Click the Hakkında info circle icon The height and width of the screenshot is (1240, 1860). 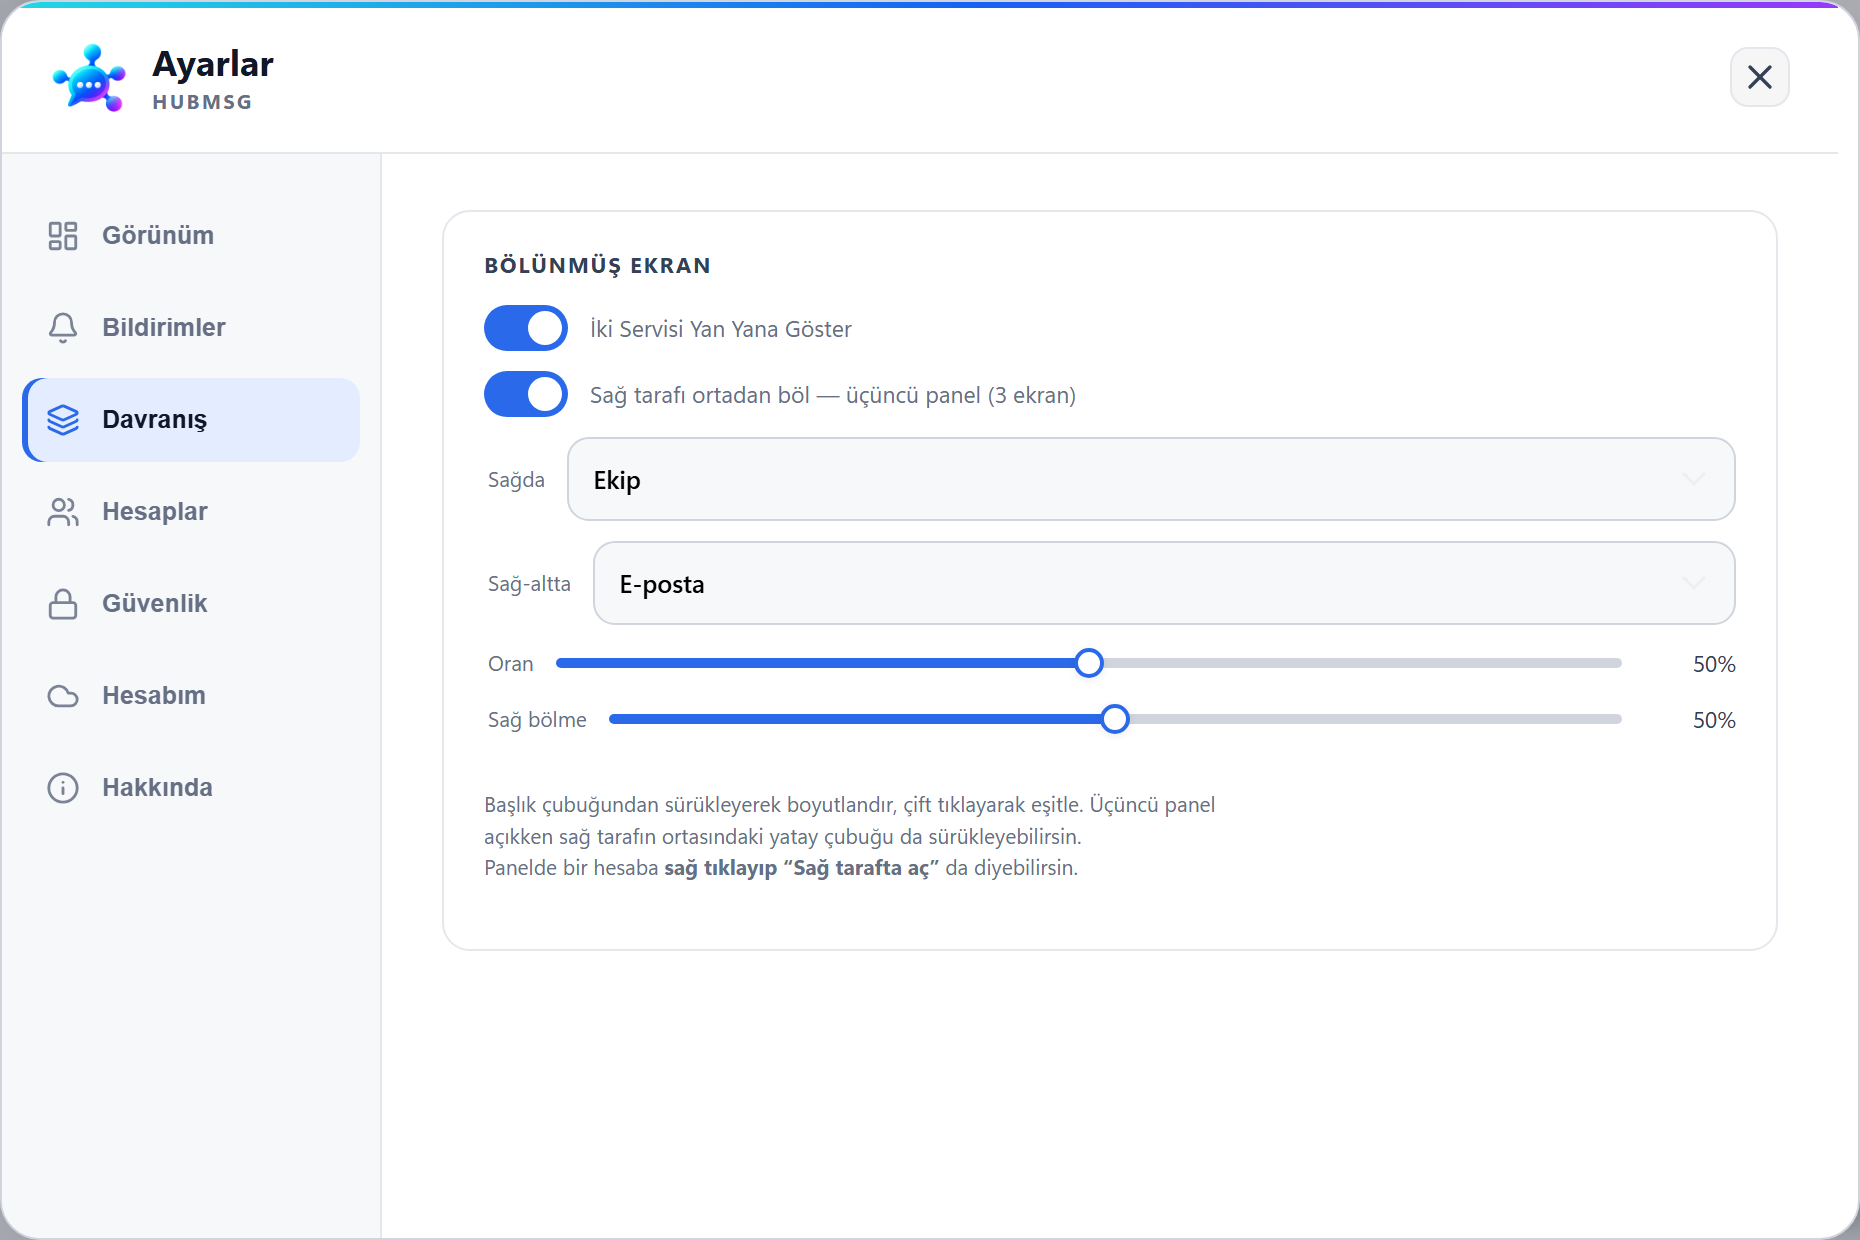point(63,788)
